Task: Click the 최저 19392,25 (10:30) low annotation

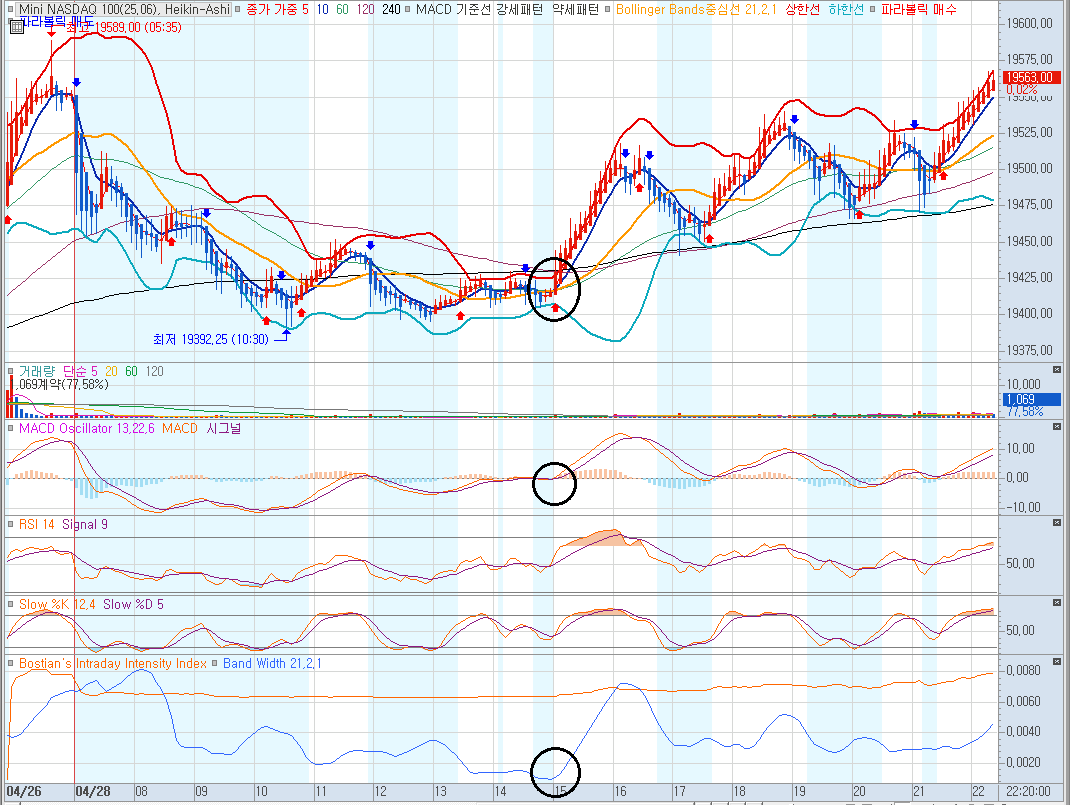Action: coord(211,339)
